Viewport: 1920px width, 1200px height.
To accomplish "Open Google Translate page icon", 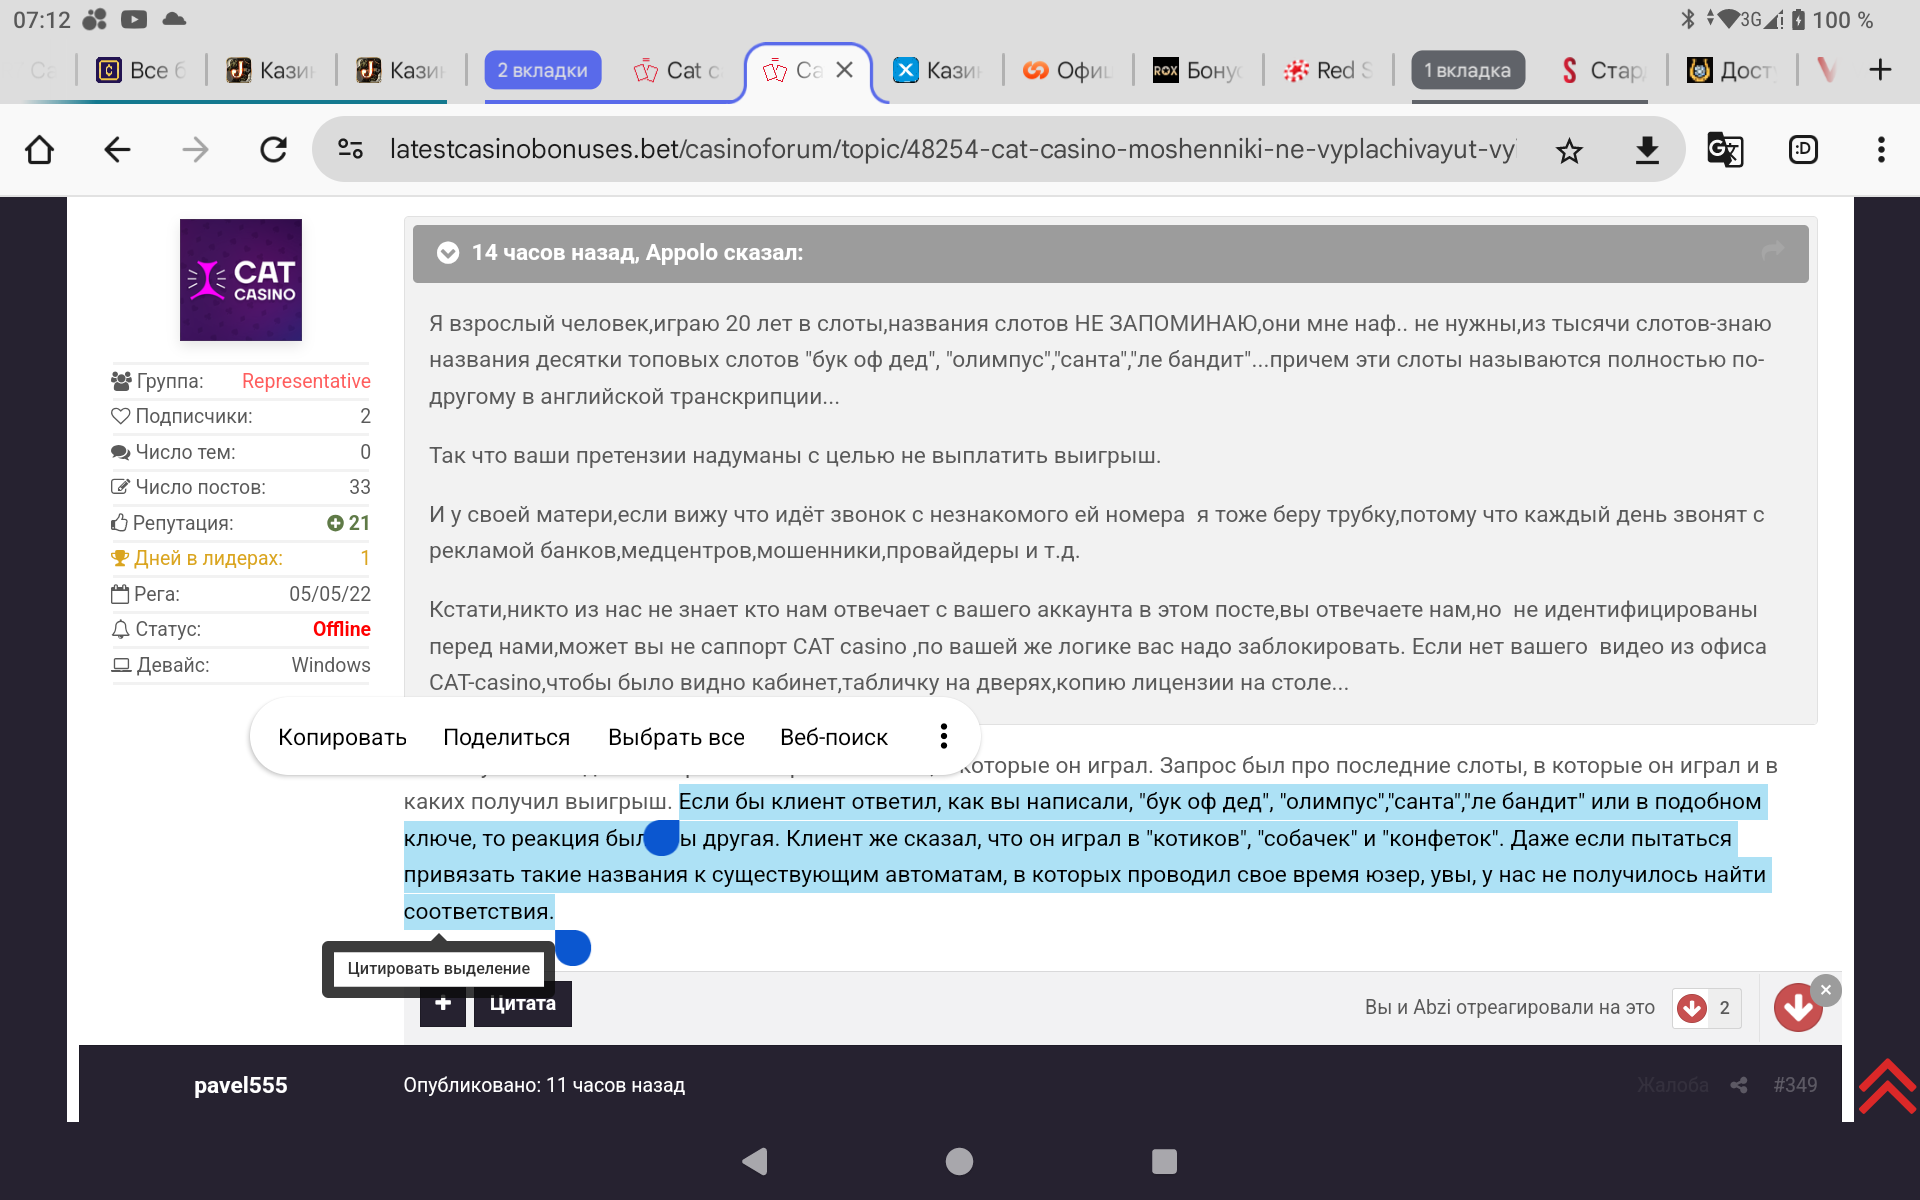I will click(1724, 150).
